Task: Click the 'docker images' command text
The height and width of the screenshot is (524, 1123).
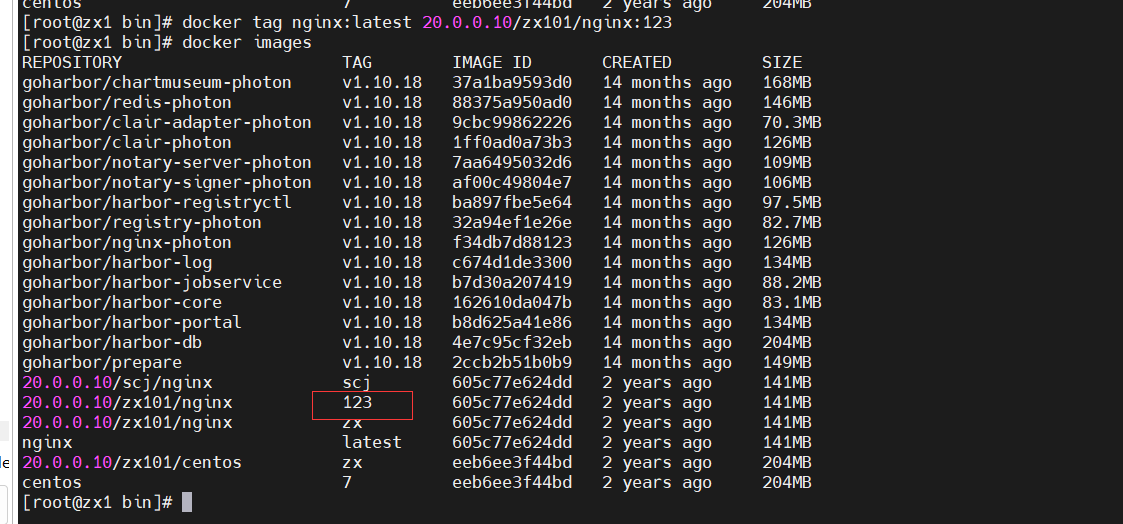Action: (246, 43)
